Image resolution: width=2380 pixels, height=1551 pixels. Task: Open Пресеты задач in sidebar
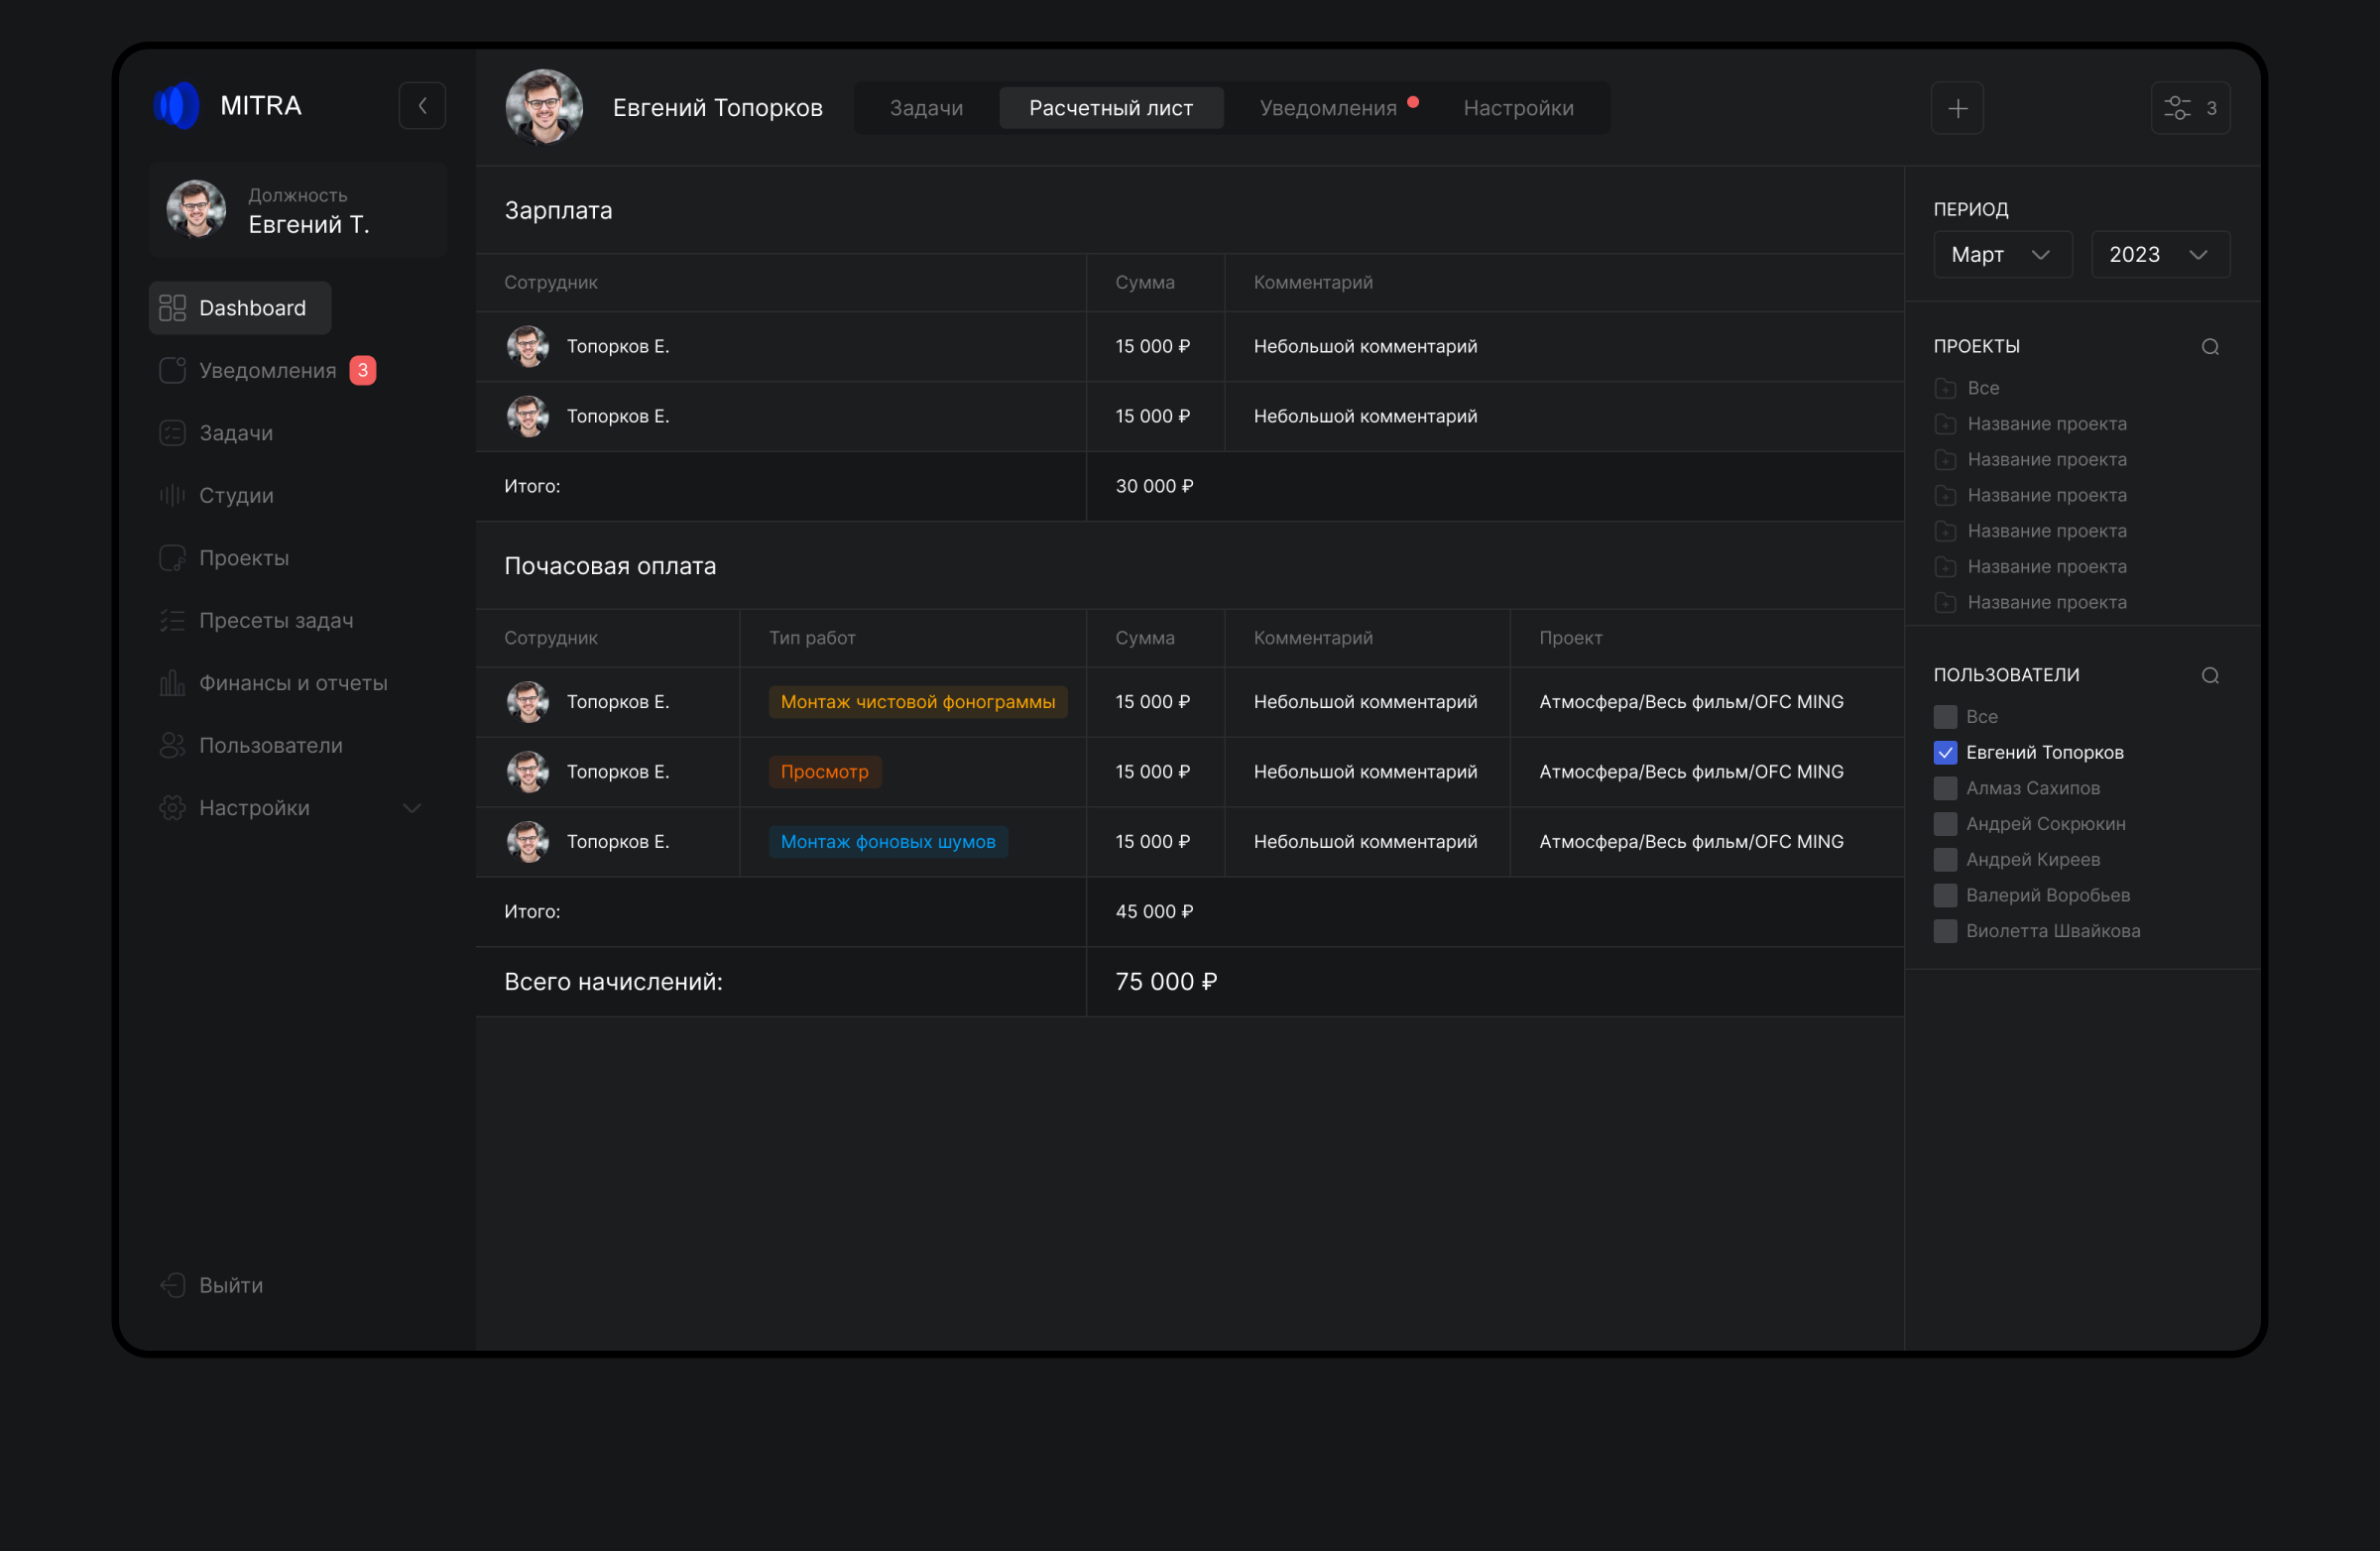pyautogui.click(x=275, y=621)
